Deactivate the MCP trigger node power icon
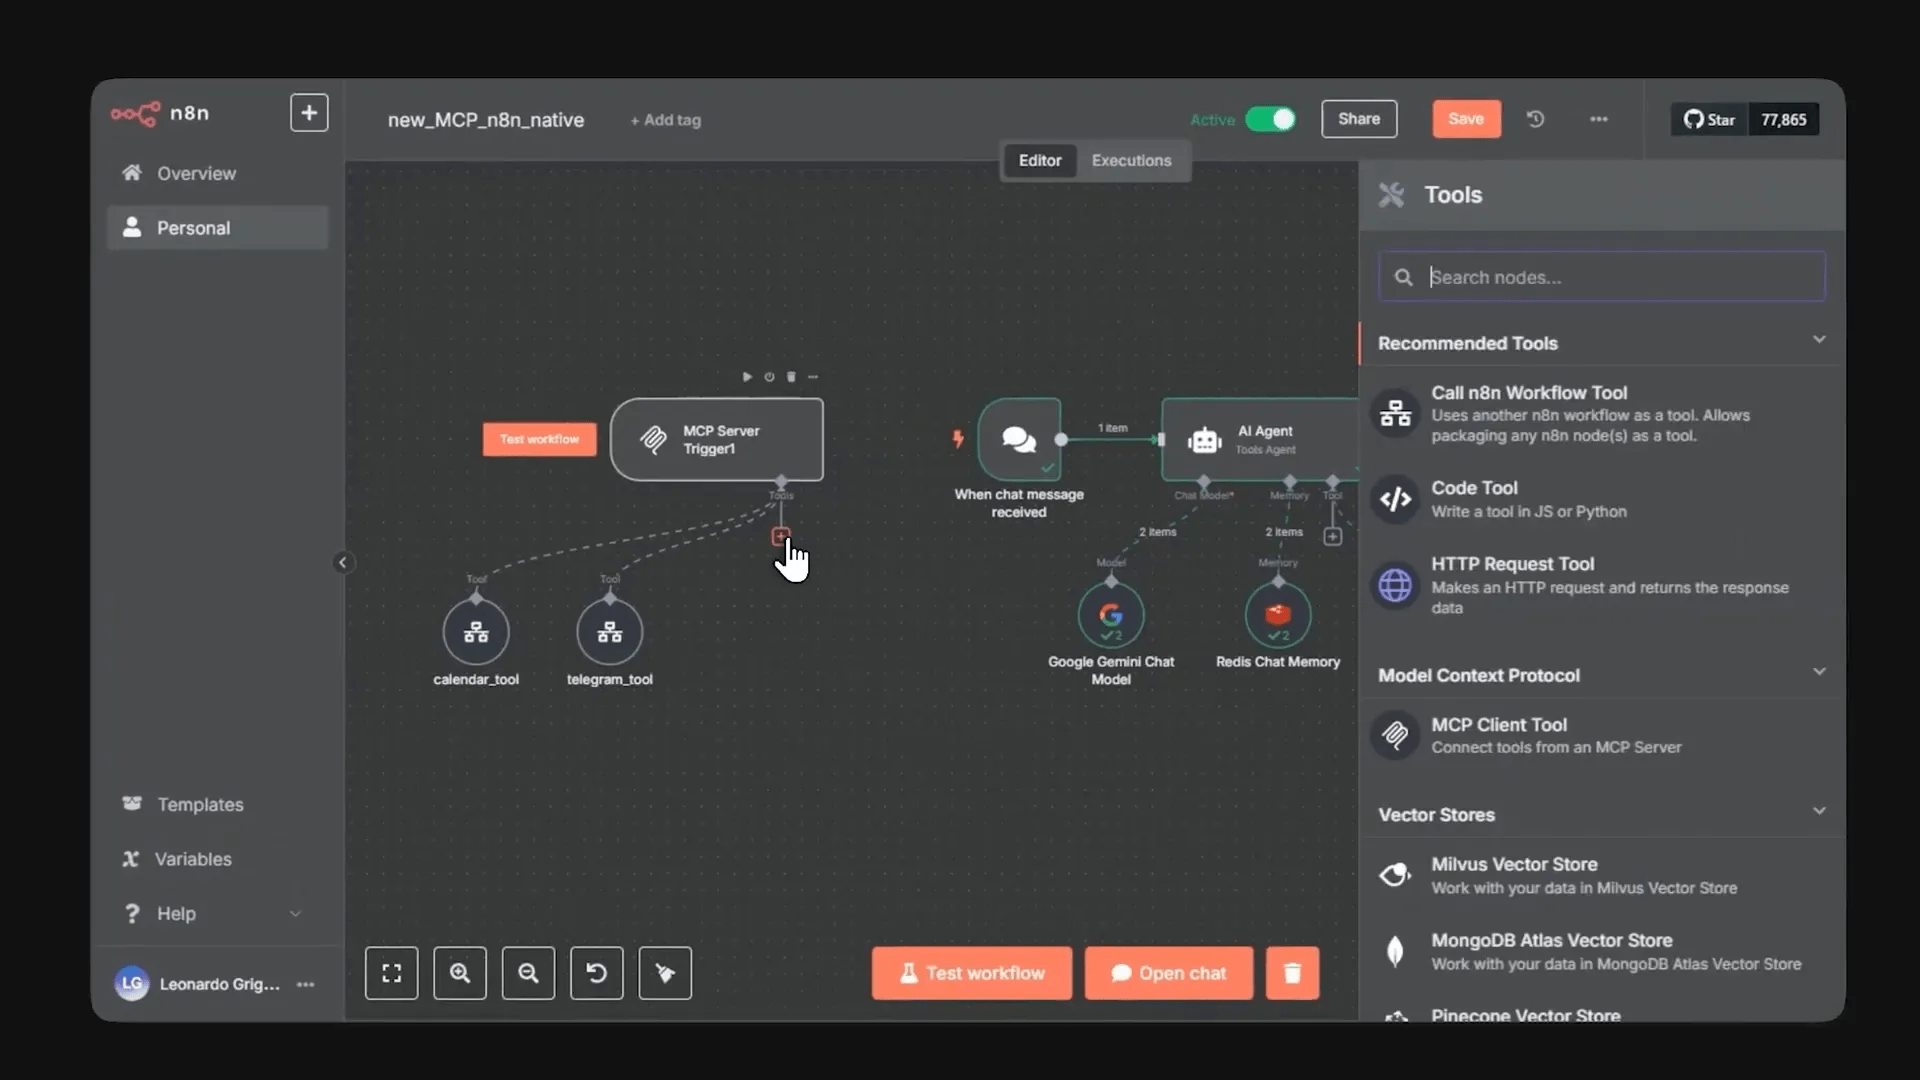The height and width of the screenshot is (1080, 1920). tap(769, 377)
